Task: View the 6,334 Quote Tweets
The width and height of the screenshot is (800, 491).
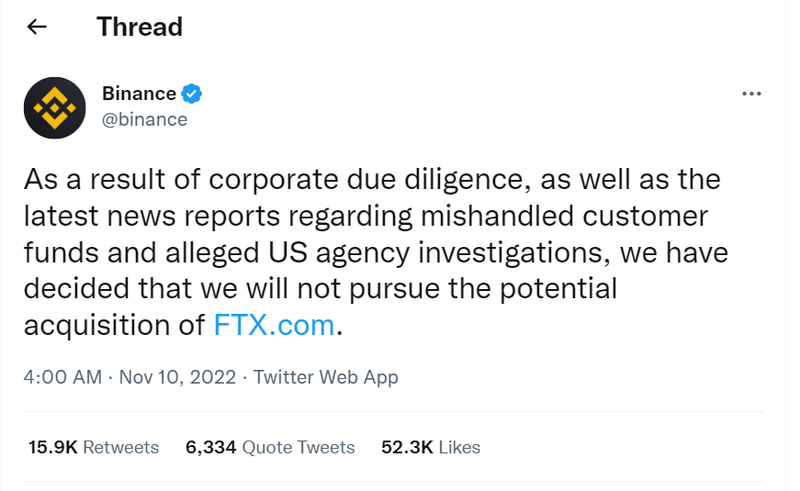Action: (270, 447)
